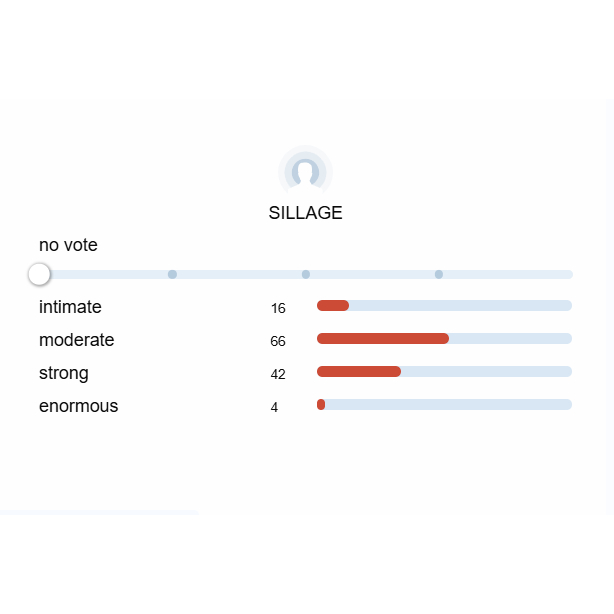Click the far right end of the slider track

click(568, 274)
